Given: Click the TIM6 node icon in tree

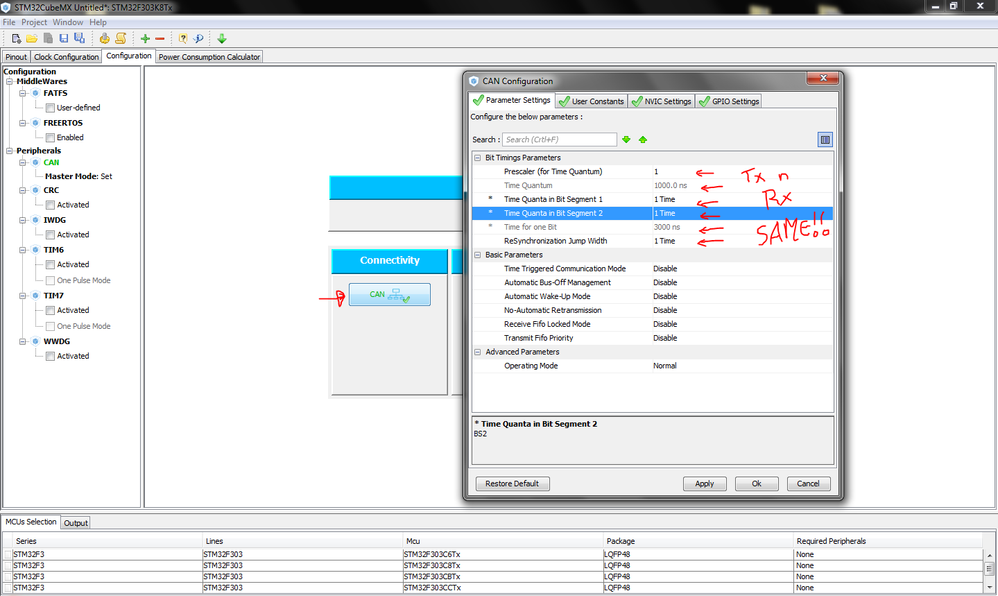Looking at the screenshot, I should coord(36,250).
